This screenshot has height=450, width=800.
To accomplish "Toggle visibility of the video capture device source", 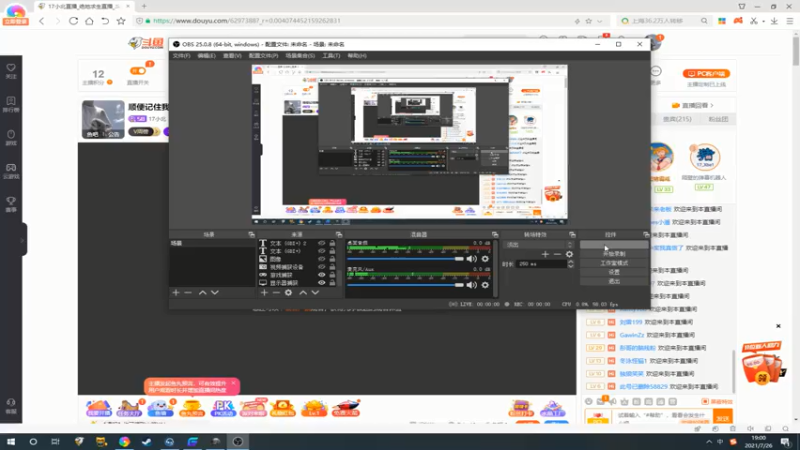I will [x=321, y=267].
